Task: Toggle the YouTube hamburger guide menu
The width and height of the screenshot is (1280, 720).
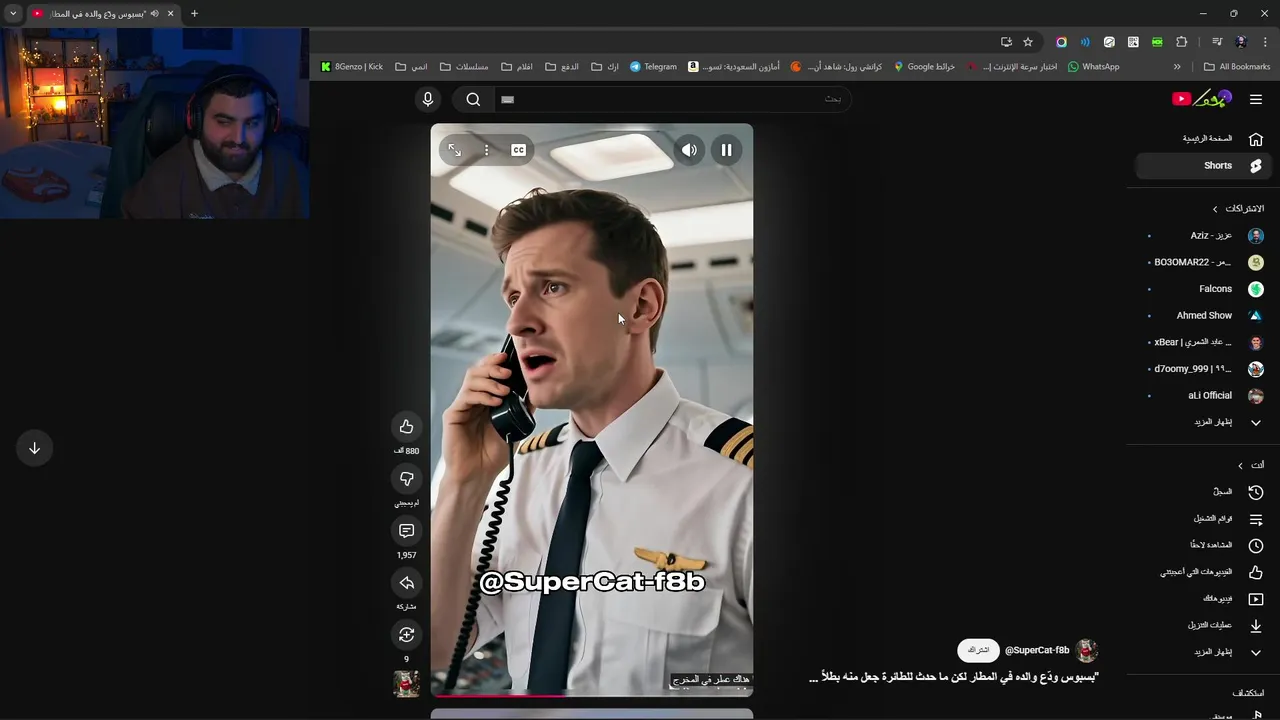Action: (x=1256, y=99)
